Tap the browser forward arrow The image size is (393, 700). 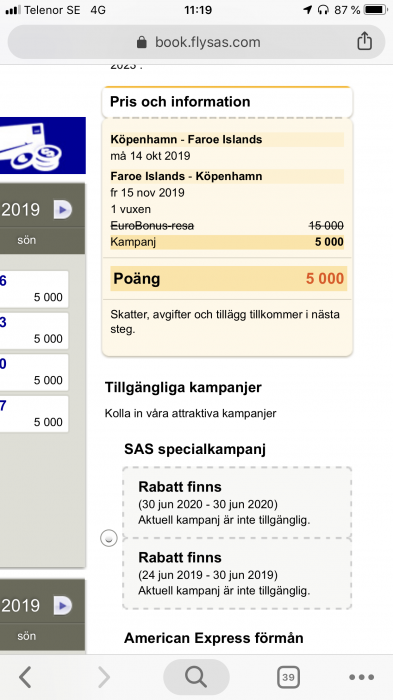[104, 677]
